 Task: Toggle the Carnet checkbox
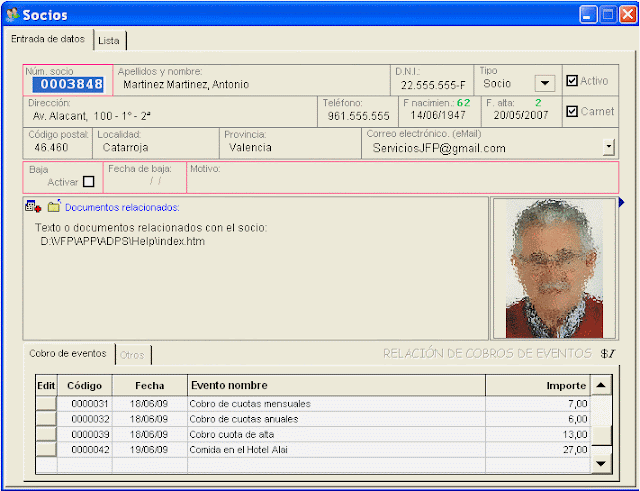[572, 111]
